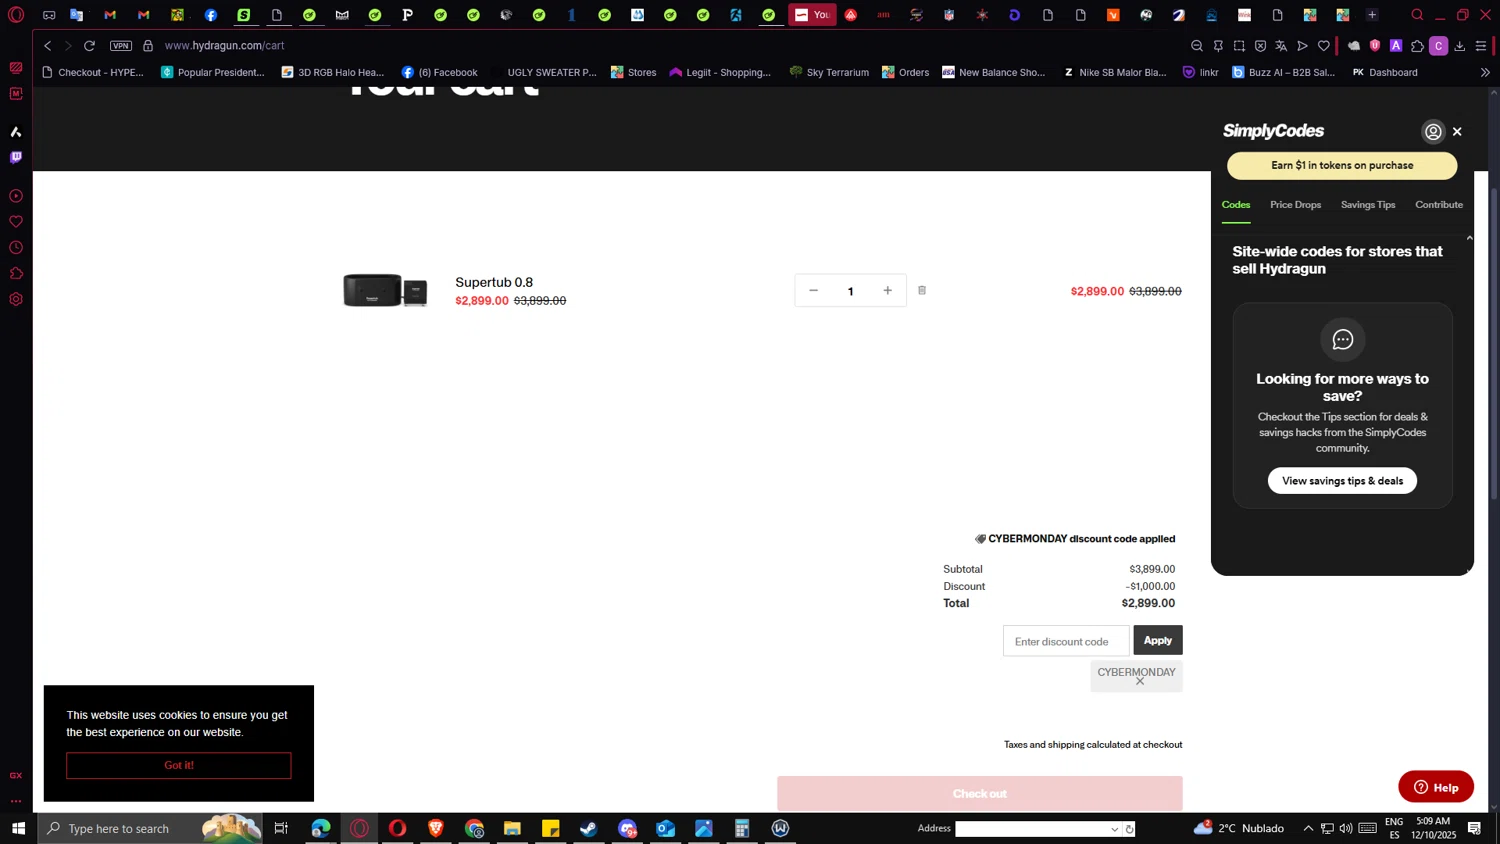Click the taskbar search box
Image resolution: width=1500 pixels, height=844 pixels.
tap(150, 828)
